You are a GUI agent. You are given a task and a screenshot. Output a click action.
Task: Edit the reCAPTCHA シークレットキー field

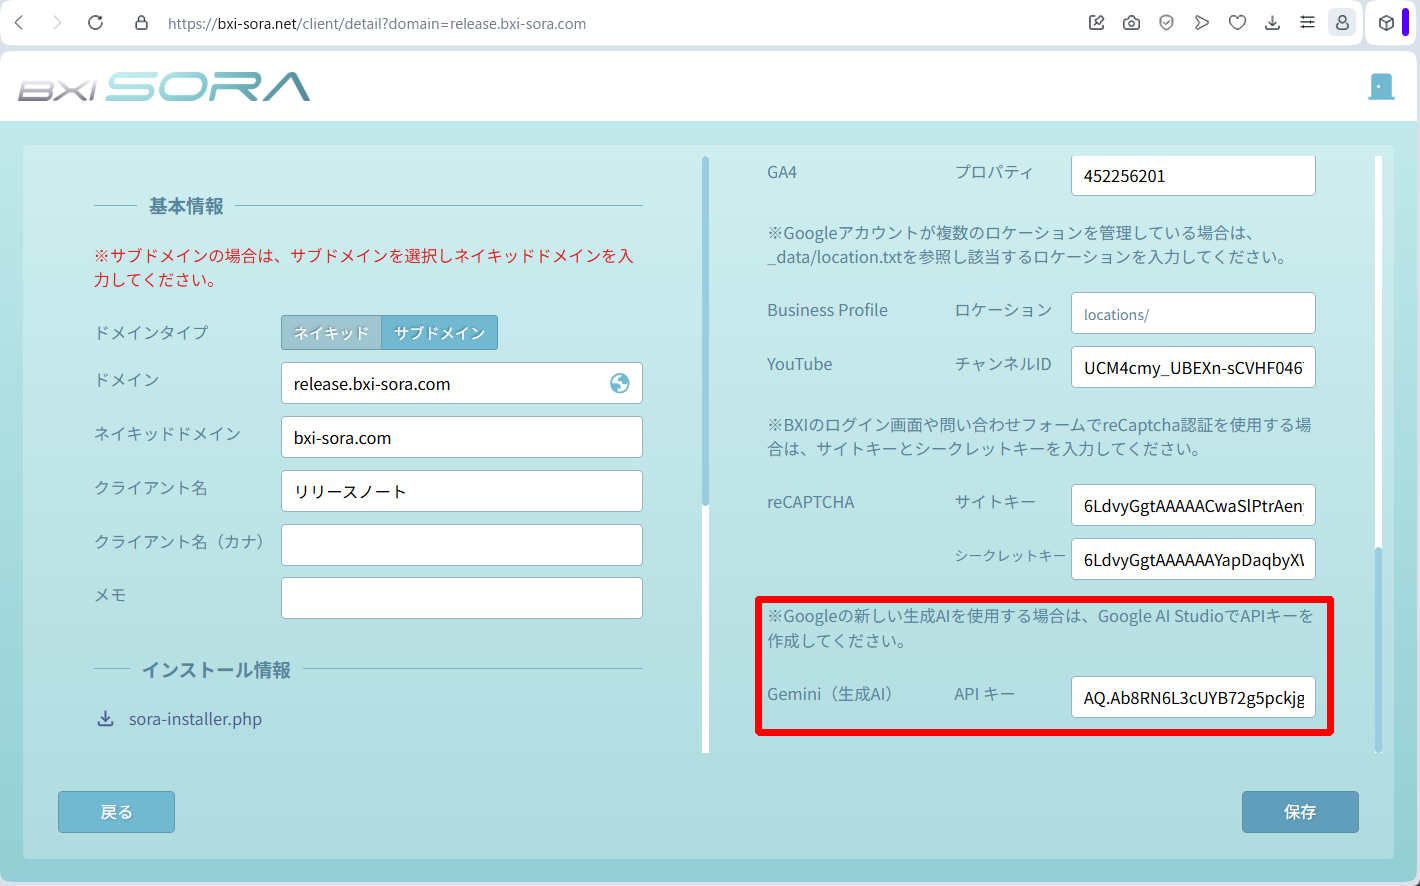tap(1193, 559)
